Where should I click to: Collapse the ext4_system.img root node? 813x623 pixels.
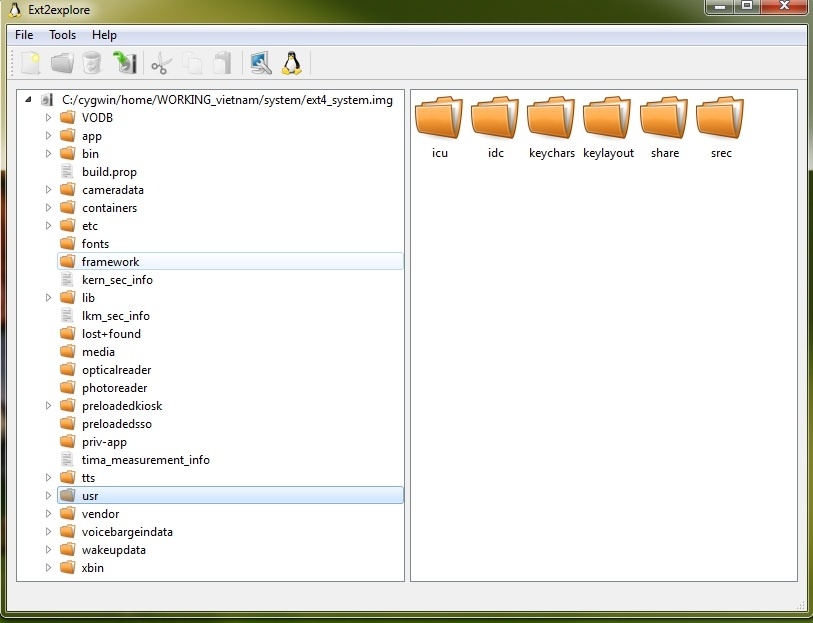[x=28, y=100]
